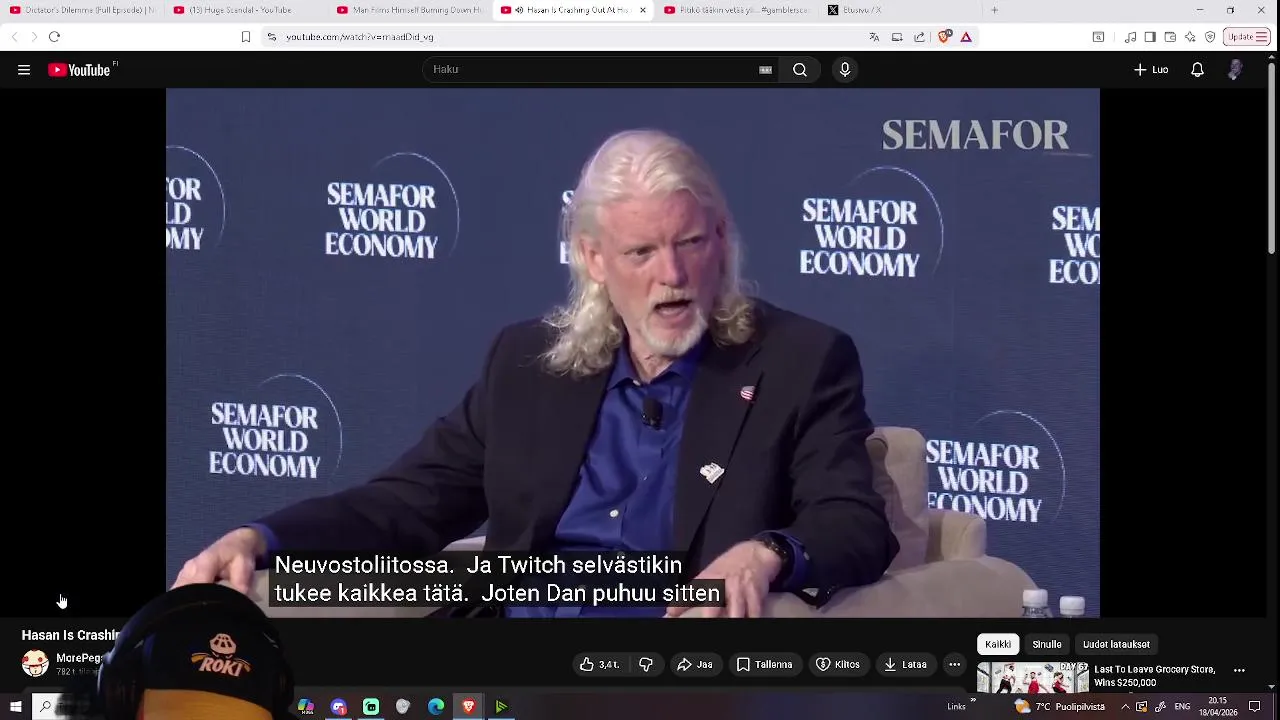Switch to the Huge Scandal YouTube tab
The image size is (1280, 720).
[245, 10]
